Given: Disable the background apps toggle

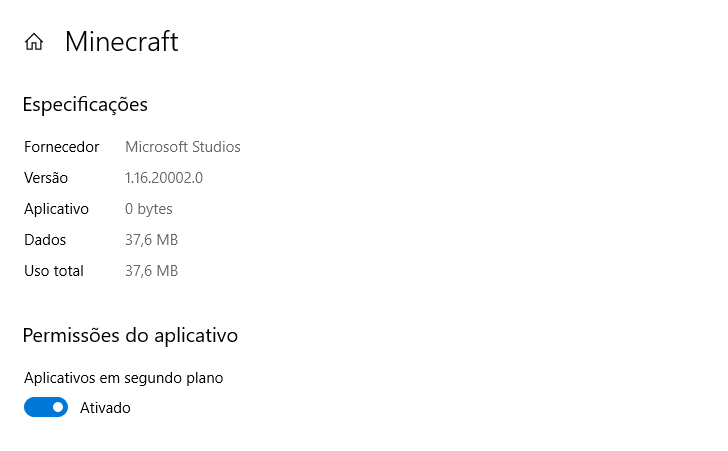Looking at the screenshot, I should [45, 407].
